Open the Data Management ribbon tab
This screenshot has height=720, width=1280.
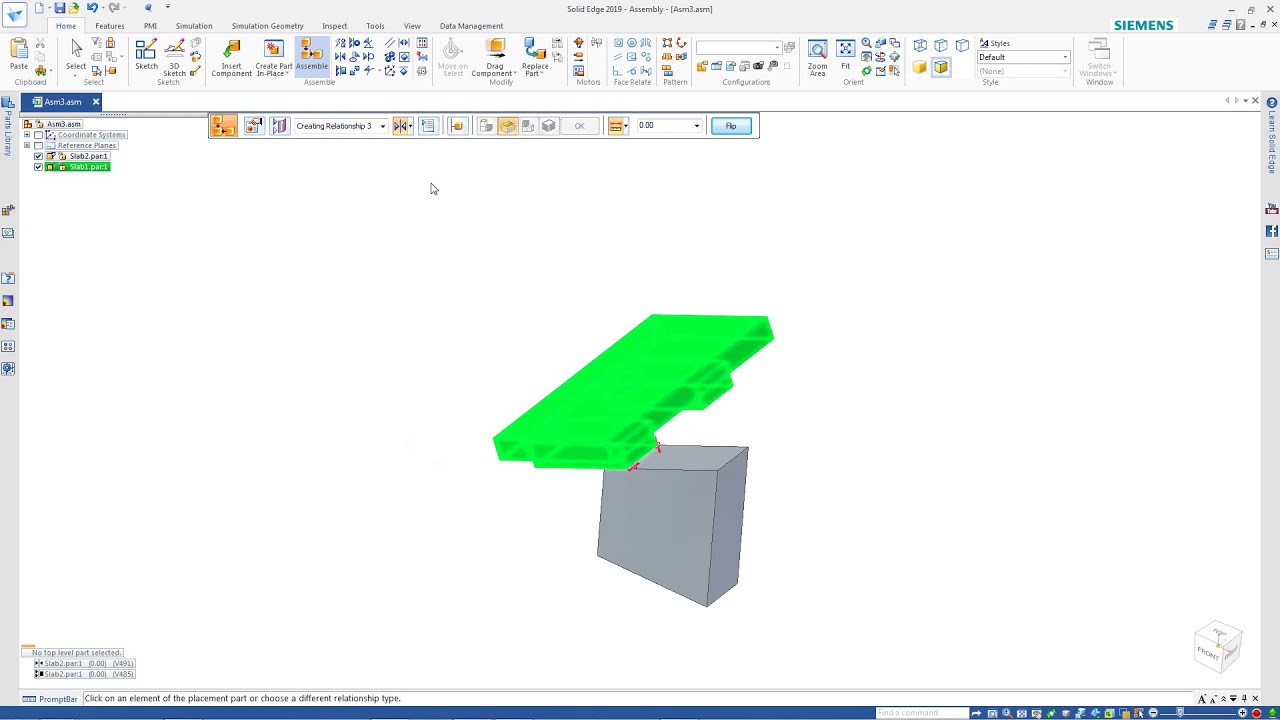point(471,26)
